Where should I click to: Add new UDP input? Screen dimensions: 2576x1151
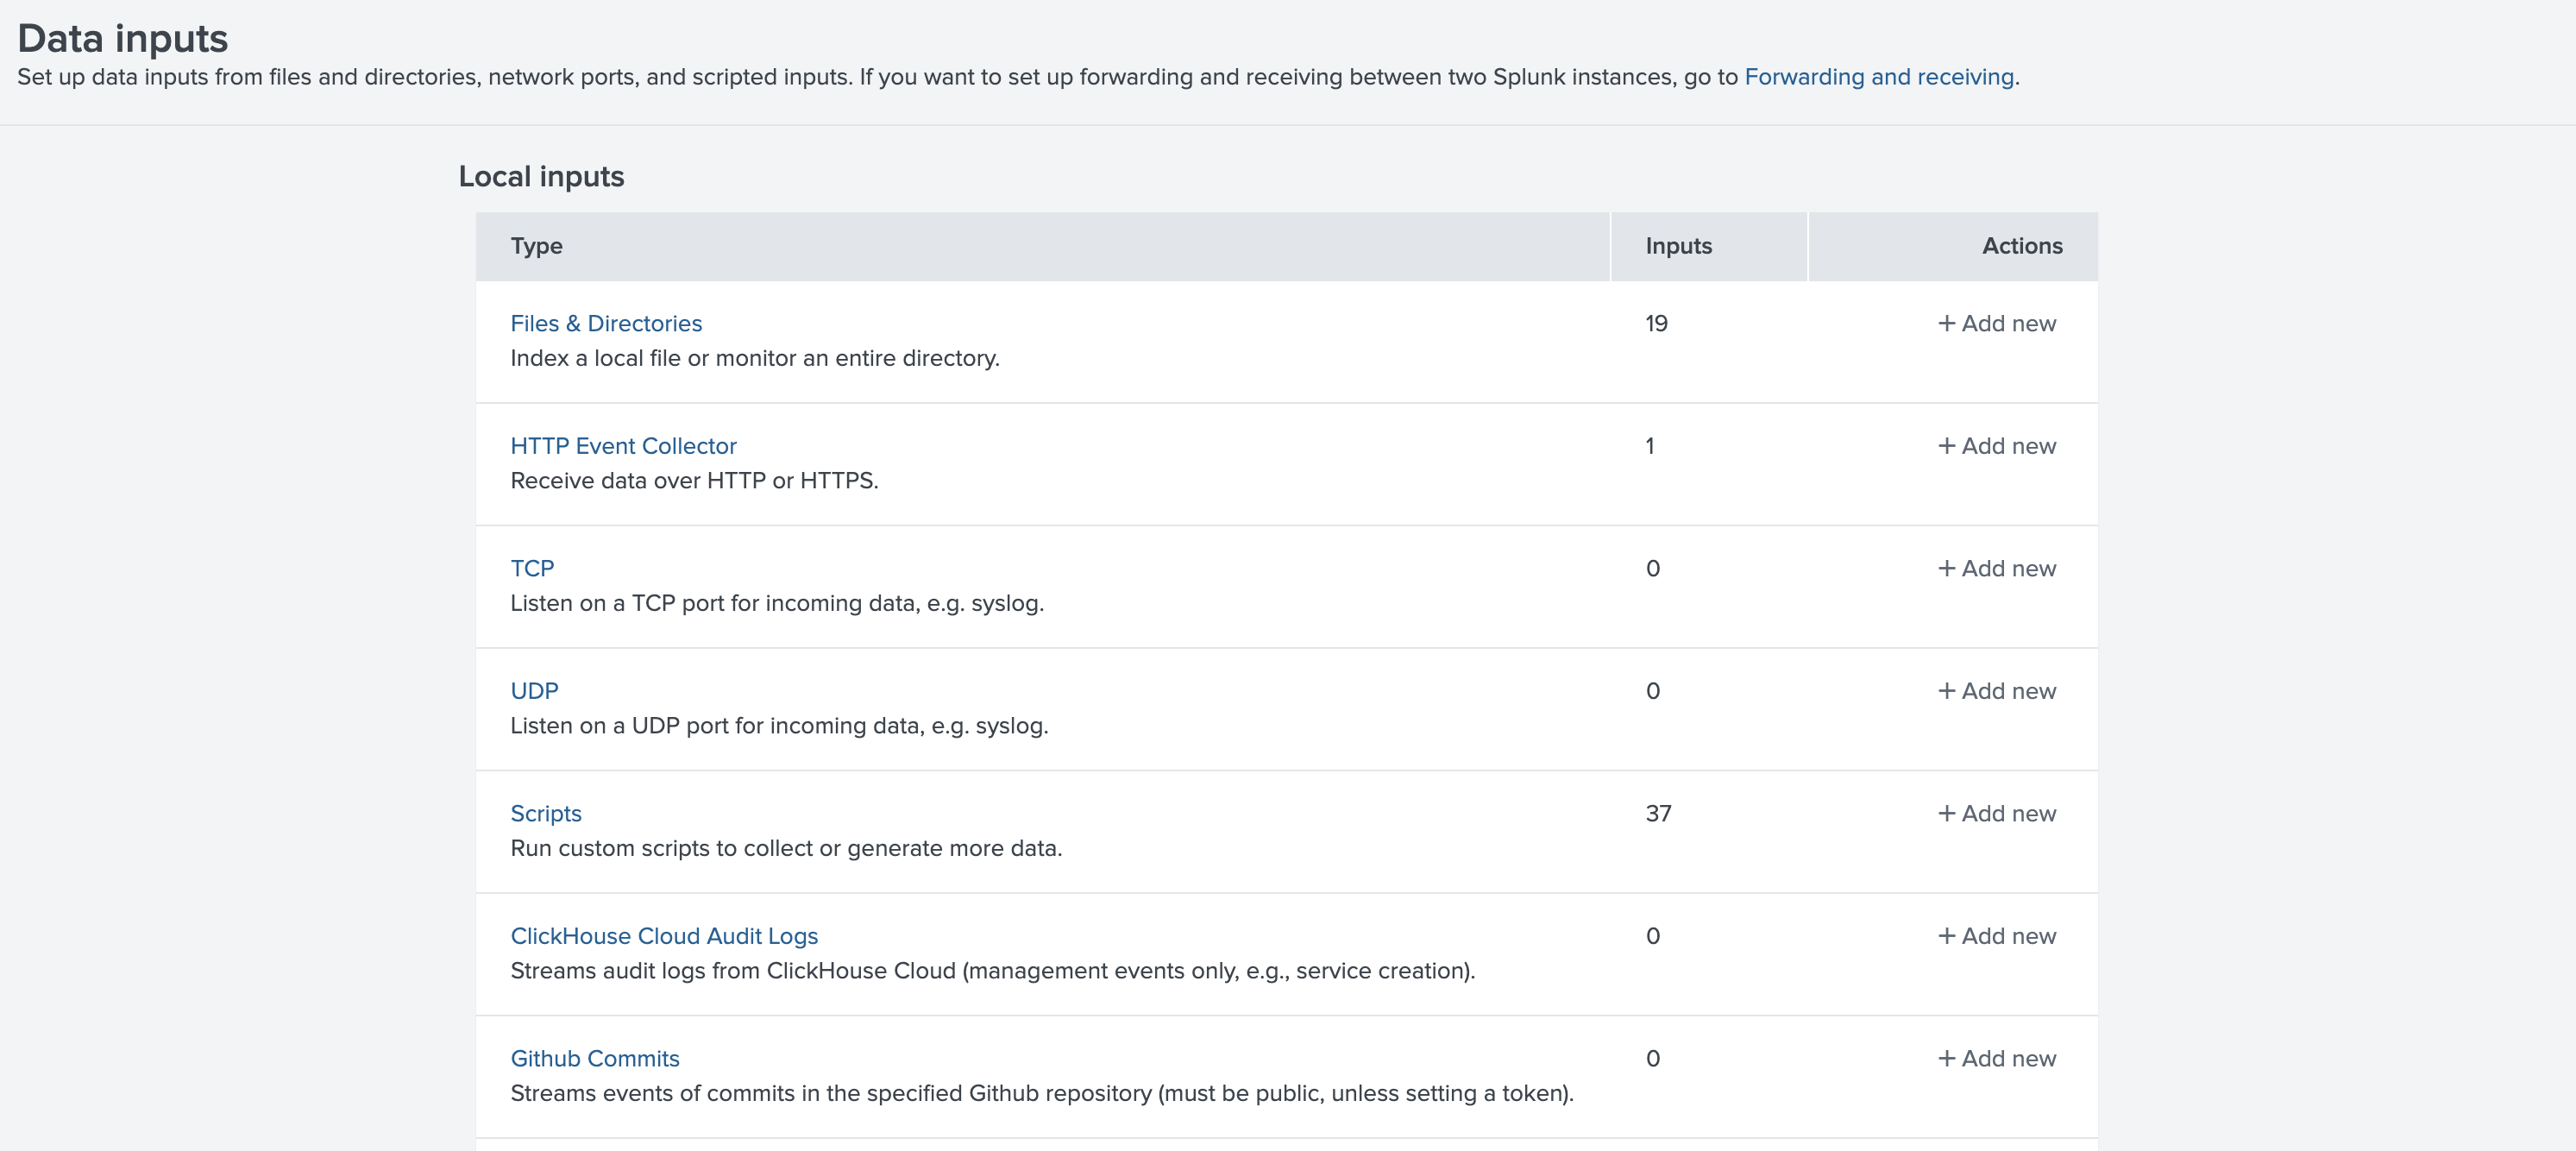1995,690
